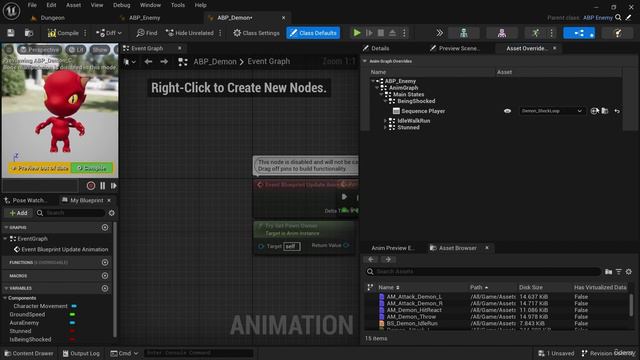Click GroundSpeed variable type color pill

click(72, 314)
